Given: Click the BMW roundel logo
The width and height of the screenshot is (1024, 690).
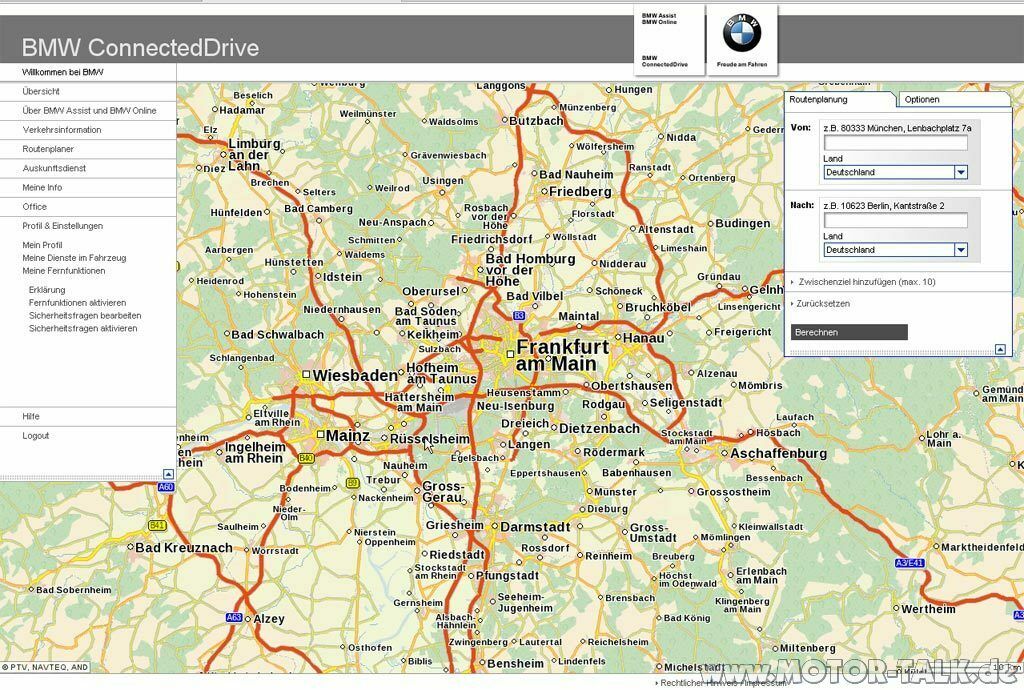Looking at the screenshot, I should [741, 33].
